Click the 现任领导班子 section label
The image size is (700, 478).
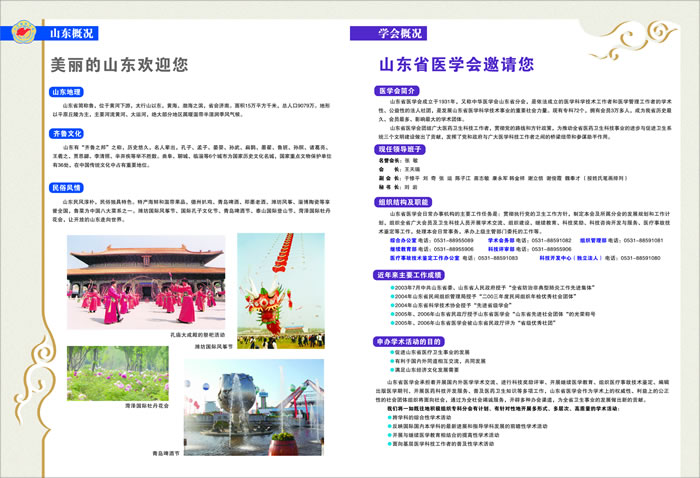click(x=401, y=148)
